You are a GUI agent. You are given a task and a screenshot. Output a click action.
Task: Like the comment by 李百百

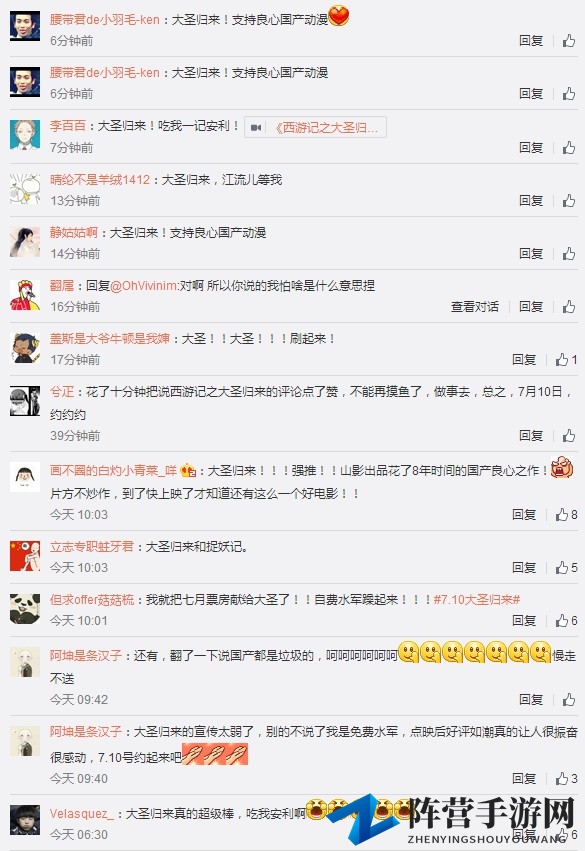pyautogui.click(x=569, y=147)
